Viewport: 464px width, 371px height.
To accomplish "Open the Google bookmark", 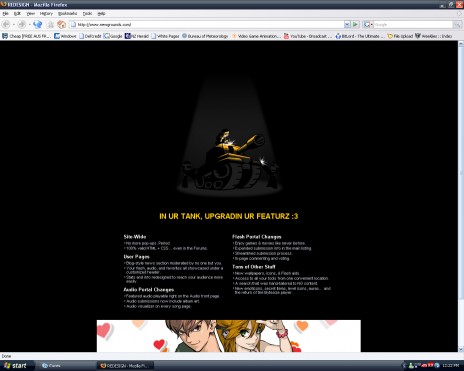I will point(113,36).
